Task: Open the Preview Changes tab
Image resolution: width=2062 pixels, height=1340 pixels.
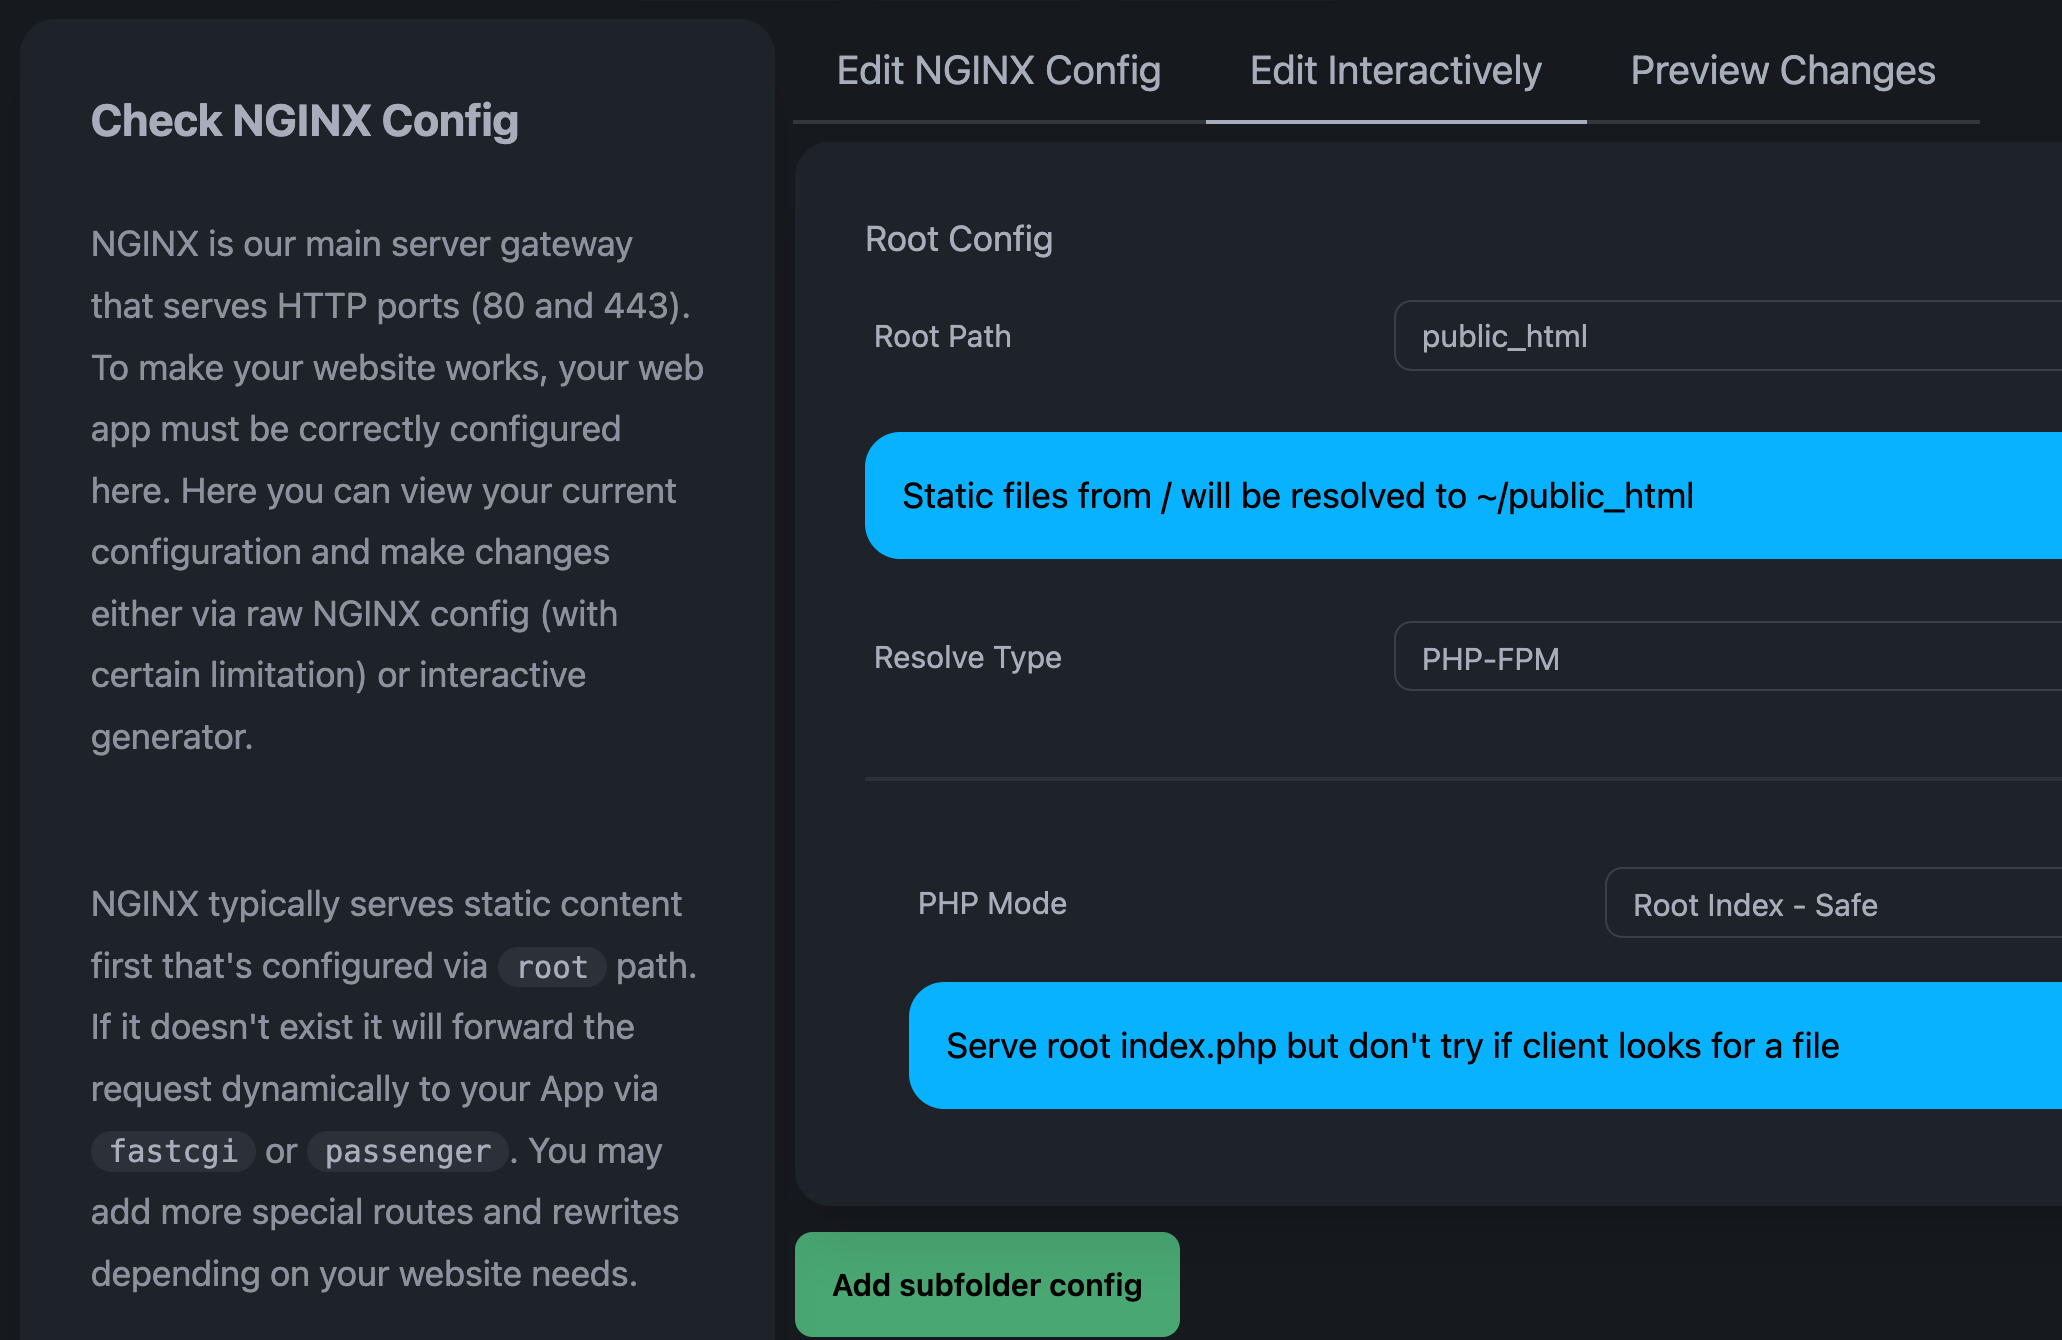Action: pyautogui.click(x=1782, y=71)
